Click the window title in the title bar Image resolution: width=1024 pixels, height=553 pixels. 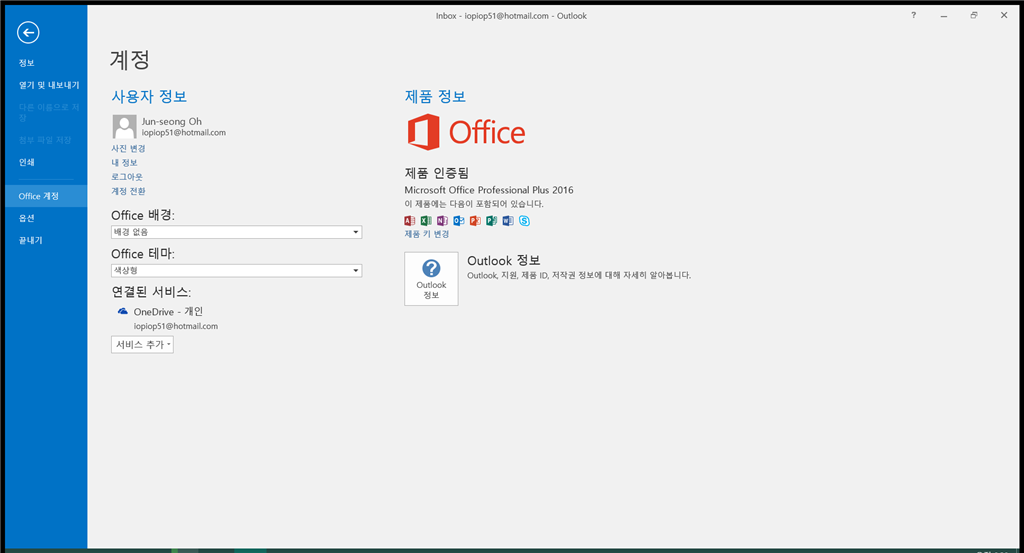click(511, 16)
